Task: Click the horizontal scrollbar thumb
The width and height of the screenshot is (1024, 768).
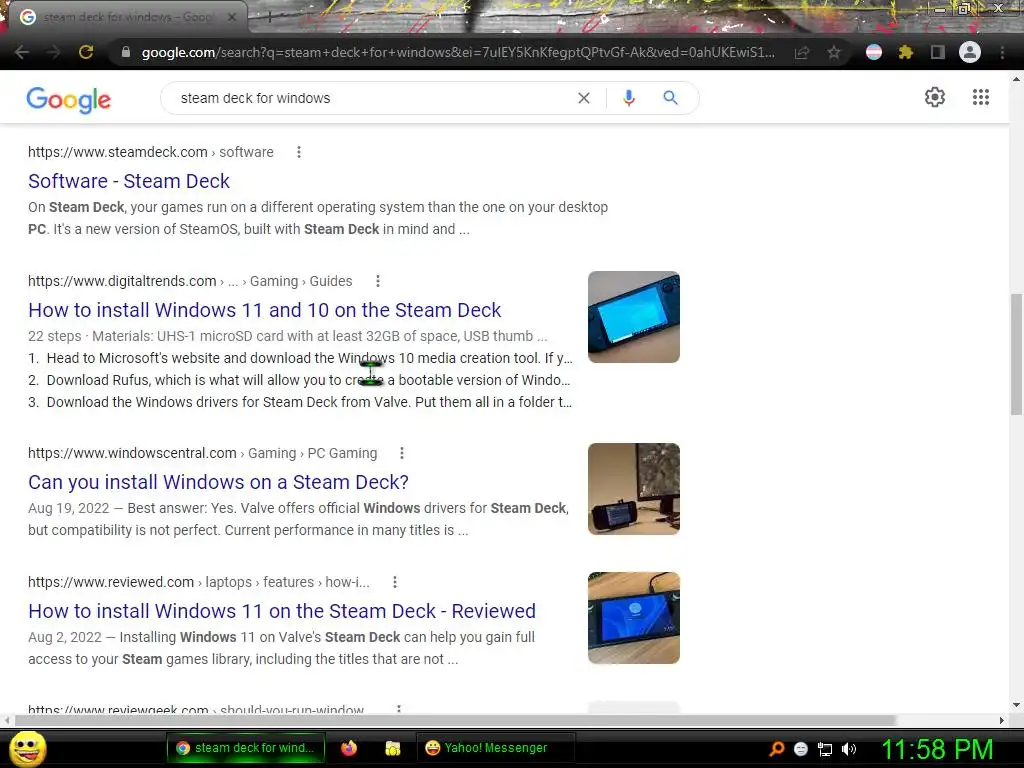Action: (455, 720)
